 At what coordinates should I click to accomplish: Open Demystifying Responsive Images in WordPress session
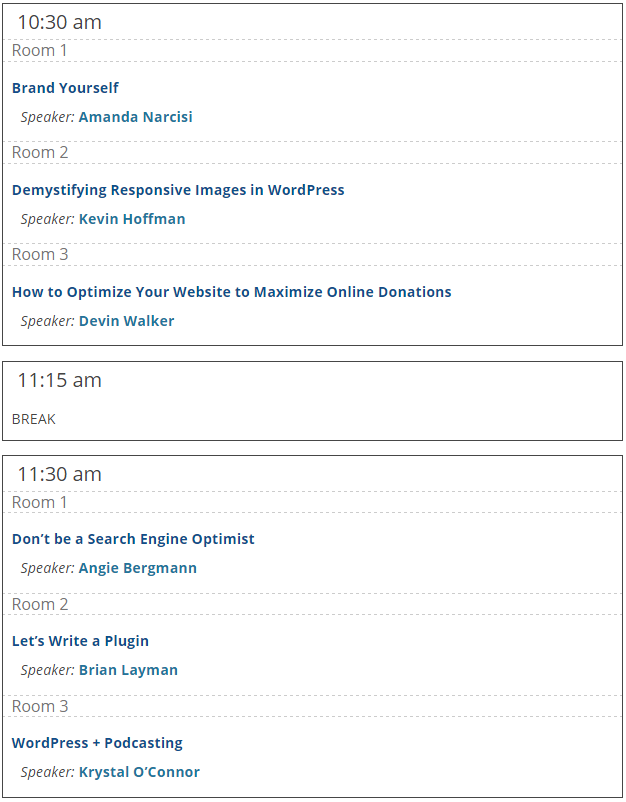pos(178,190)
